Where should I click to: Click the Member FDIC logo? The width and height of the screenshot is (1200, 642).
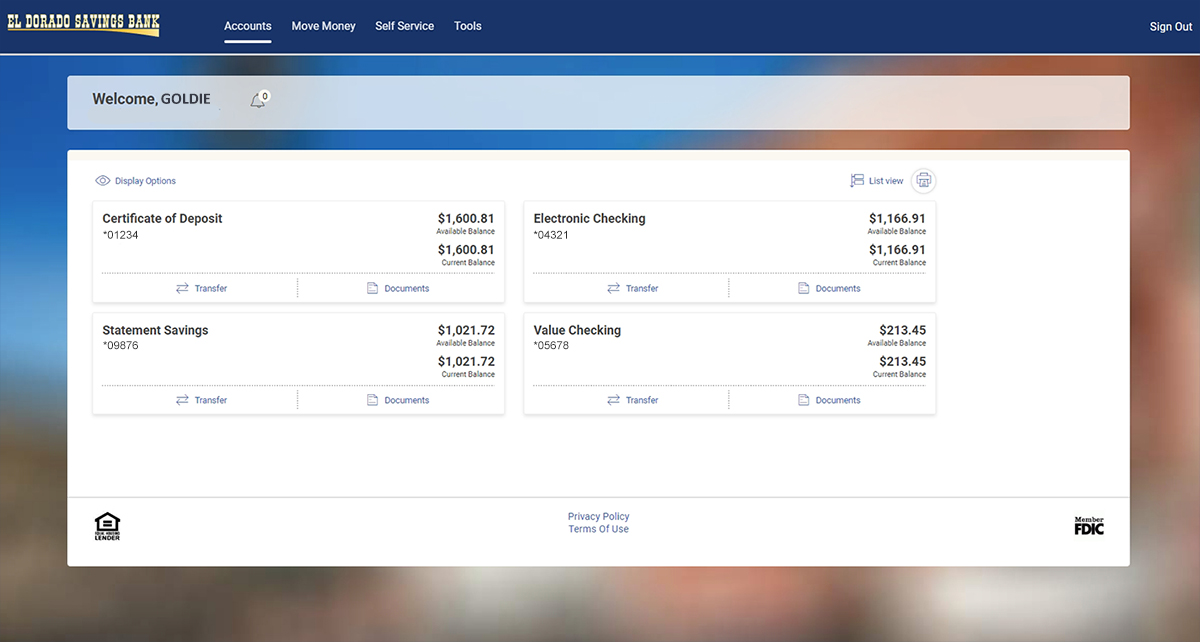[1088, 525]
